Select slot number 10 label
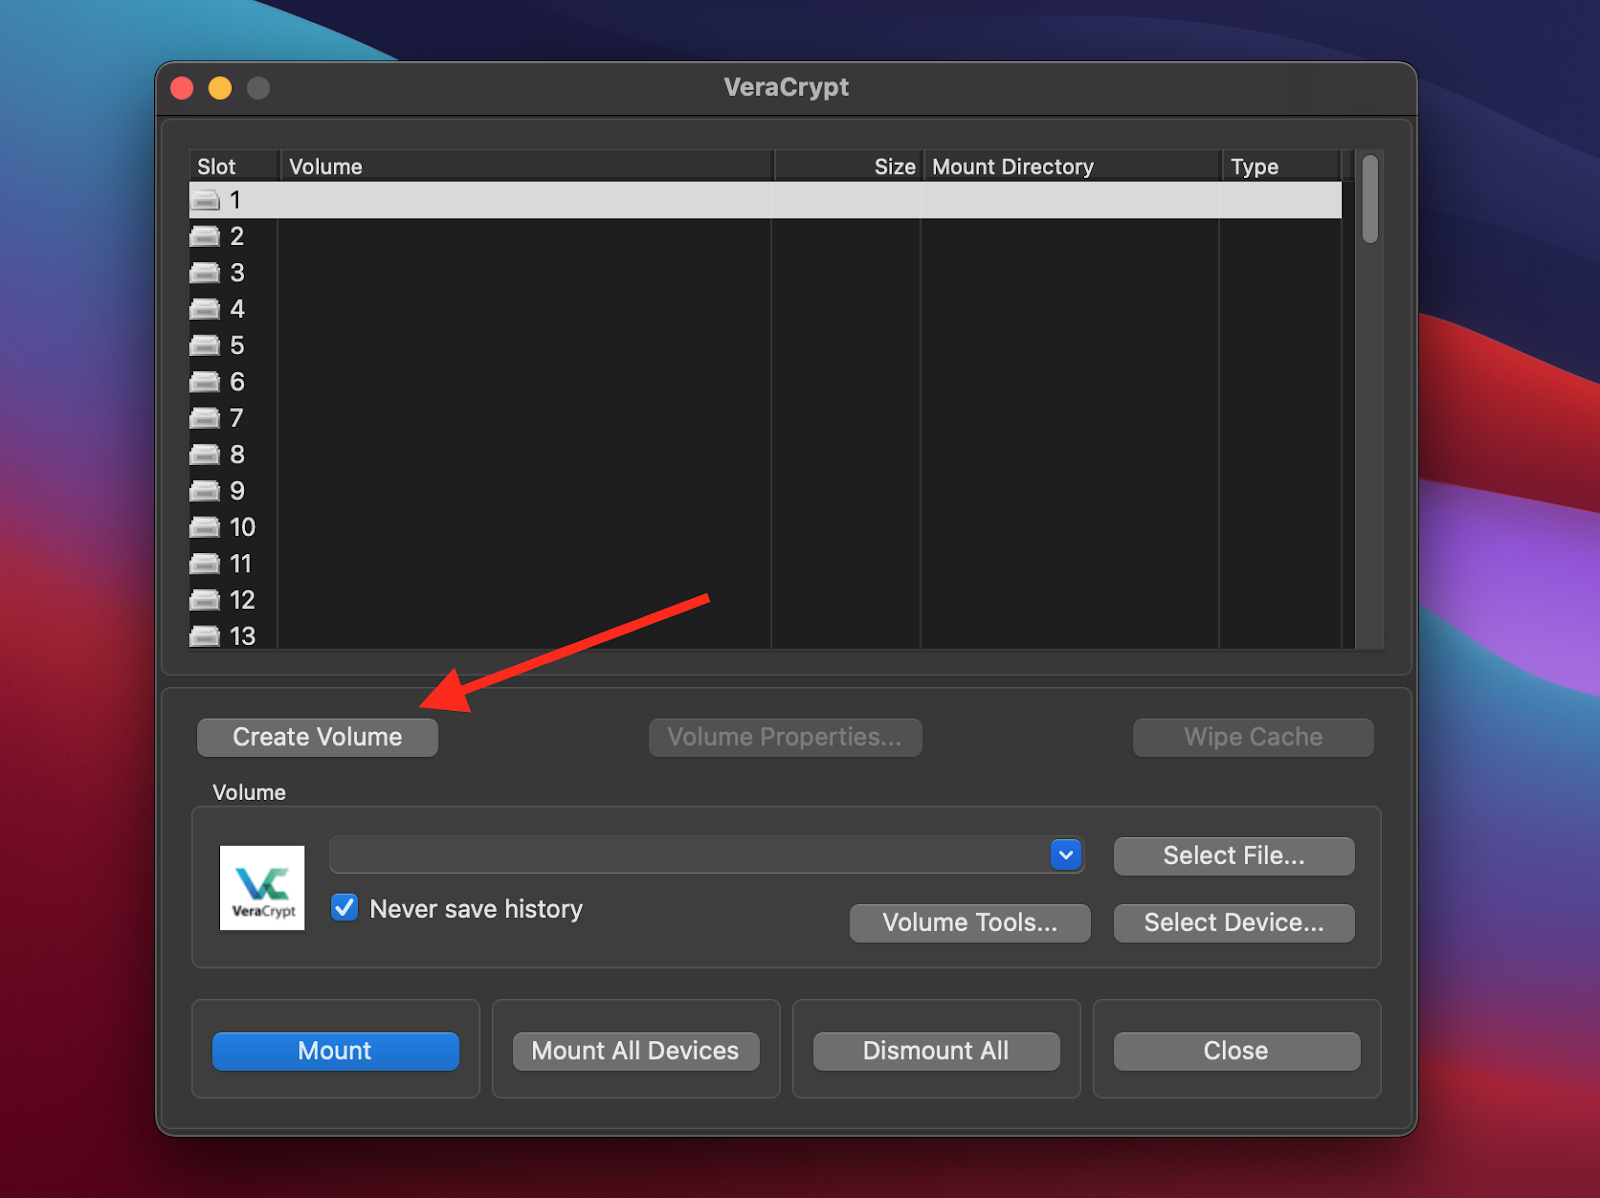Image resolution: width=1600 pixels, height=1198 pixels. [242, 527]
